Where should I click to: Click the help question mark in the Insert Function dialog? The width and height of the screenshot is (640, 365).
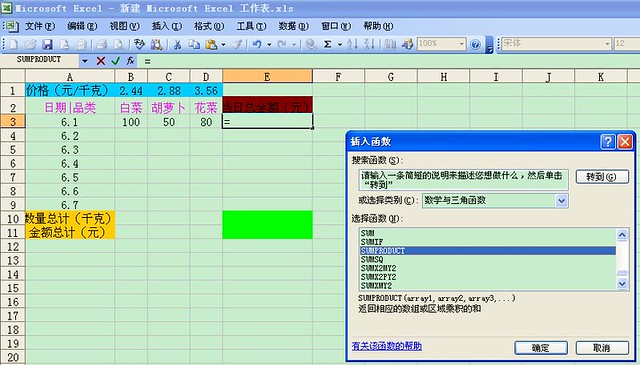point(608,142)
